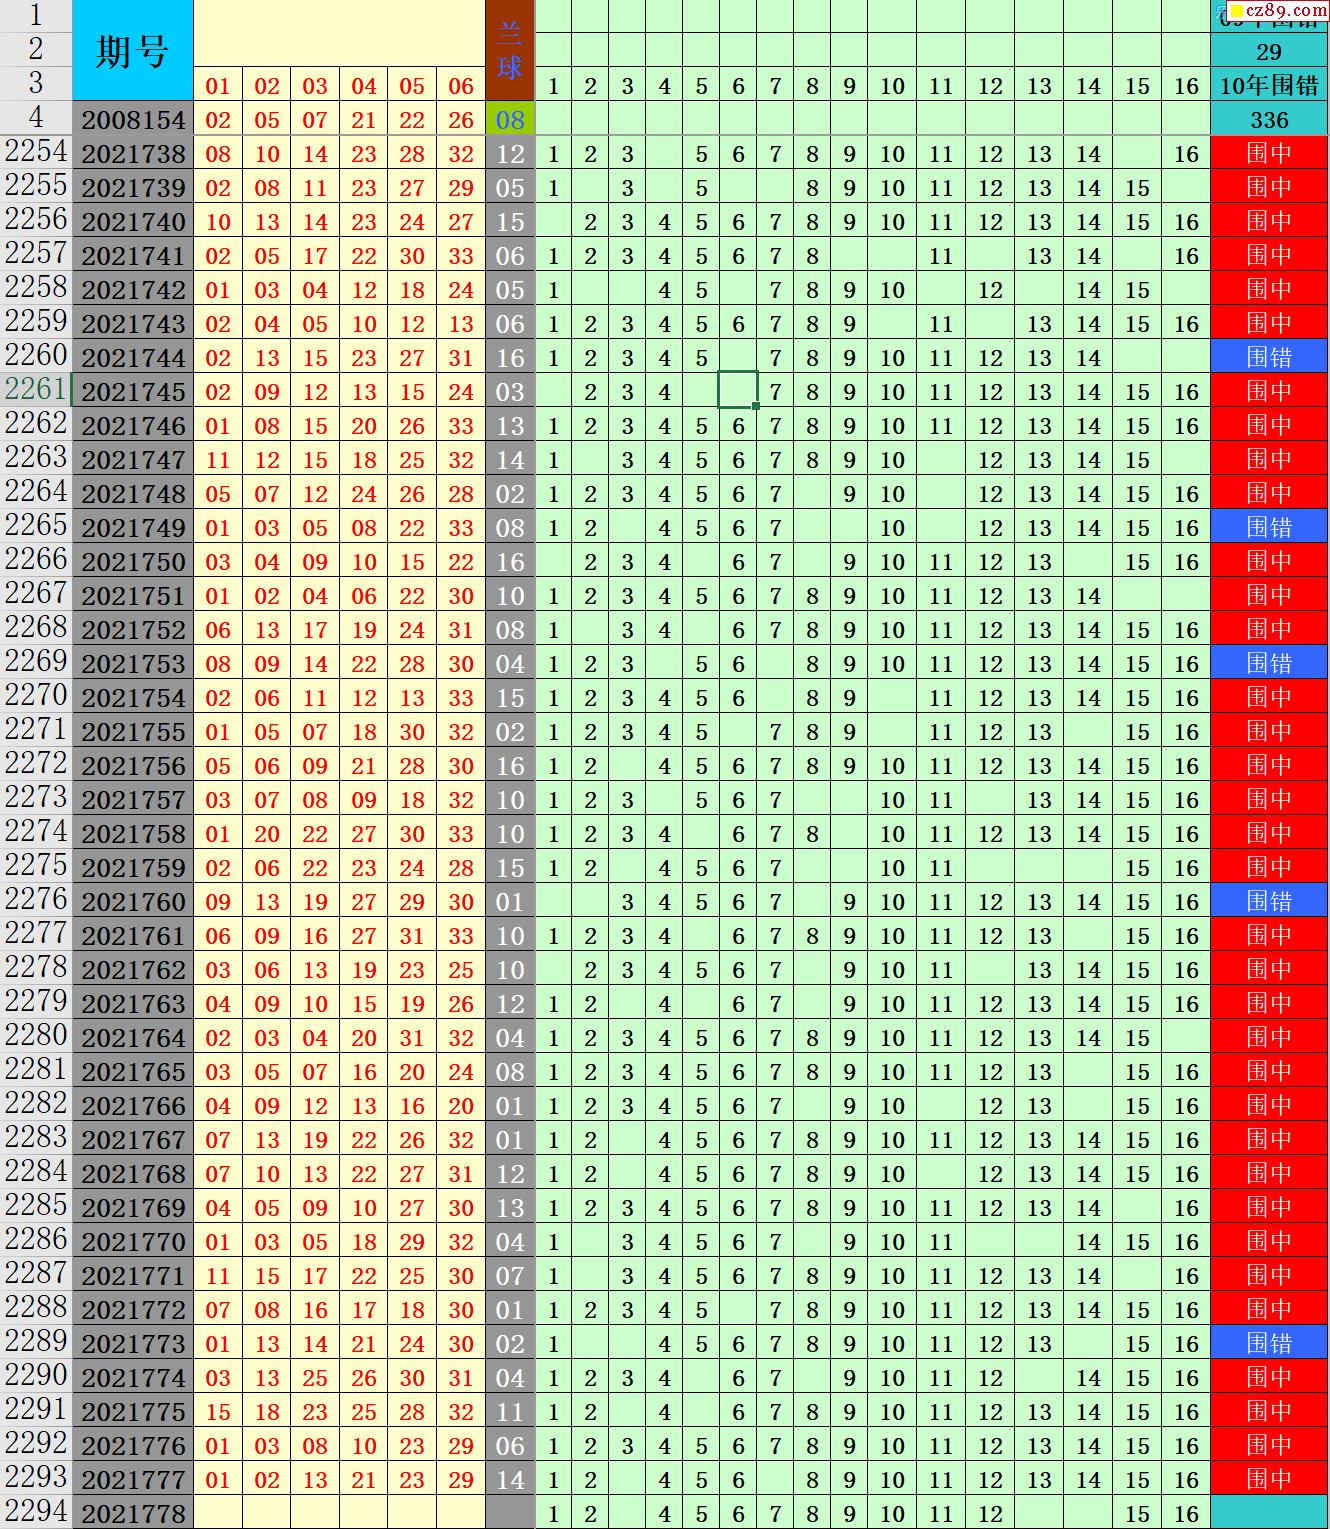Select red ball 26 in row 2008154
Screen dimensions: 1330x1529
(x=461, y=119)
